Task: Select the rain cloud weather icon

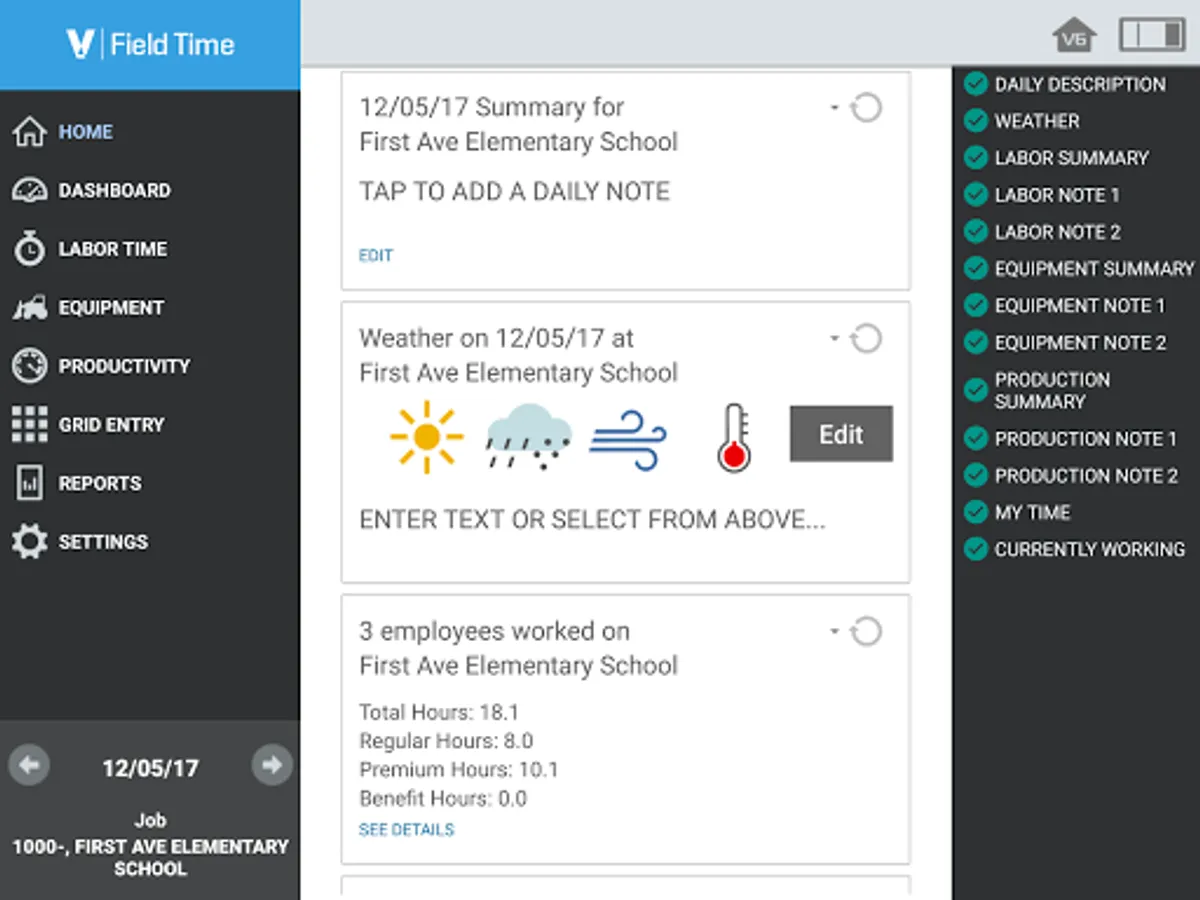Action: 529,436
